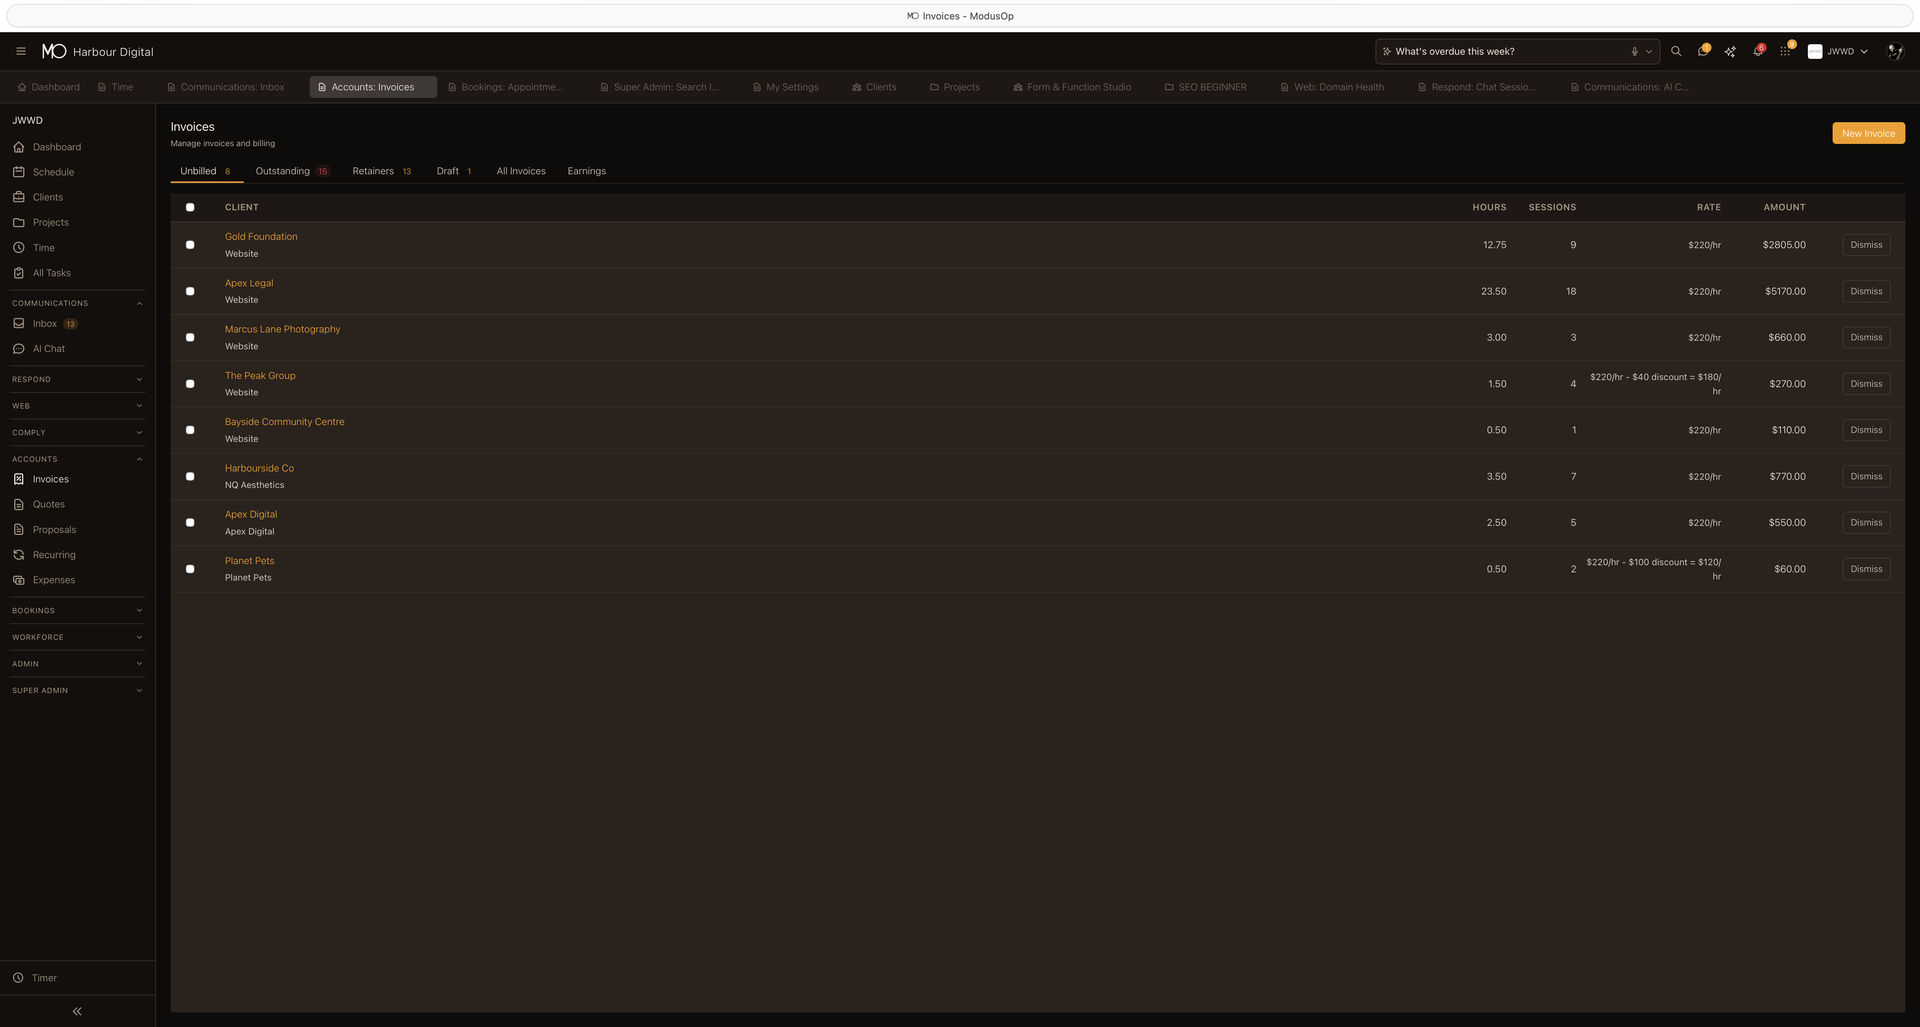Select the Planet Pets row checkbox
Viewport: 1920px width, 1027px height.
190,569
